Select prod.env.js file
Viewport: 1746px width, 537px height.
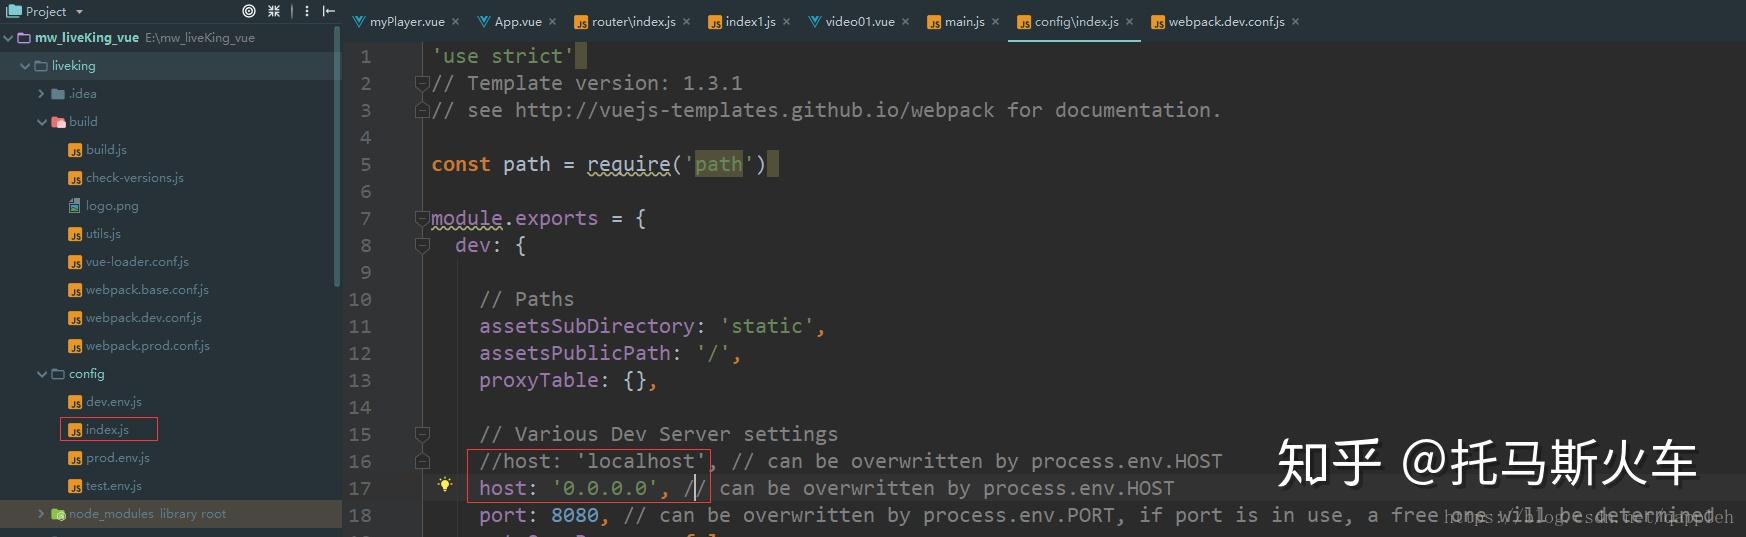pos(118,458)
